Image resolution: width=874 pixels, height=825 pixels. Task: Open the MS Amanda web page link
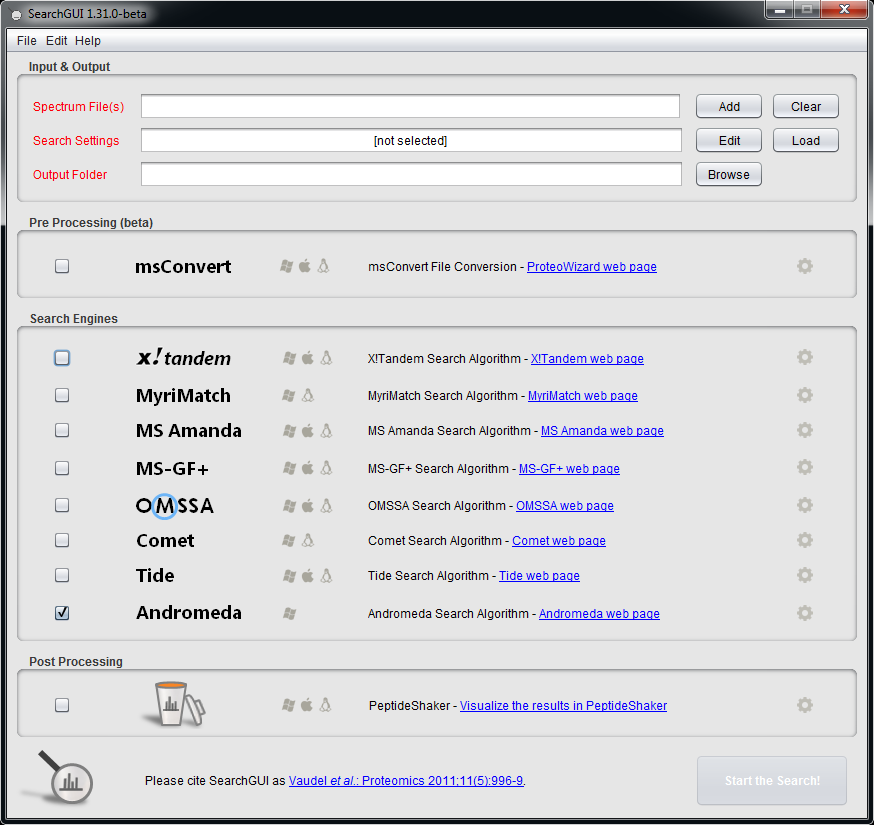(602, 431)
